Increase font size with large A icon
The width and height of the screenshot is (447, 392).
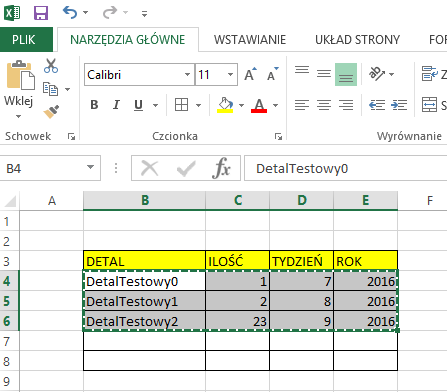click(x=250, y=74)
